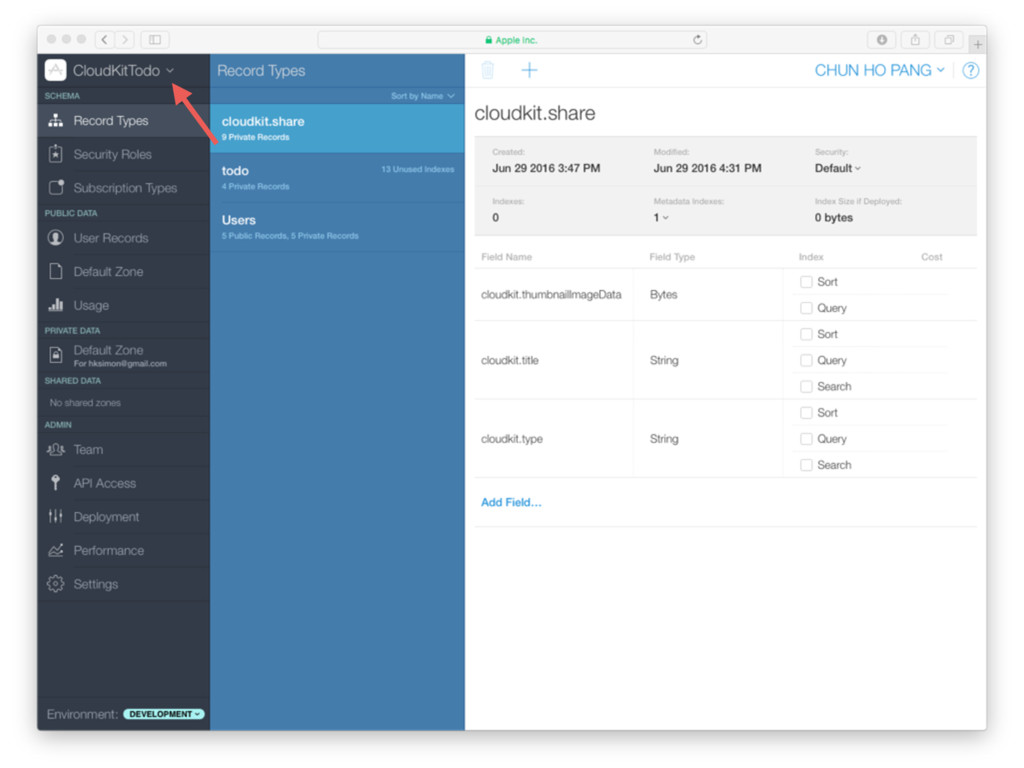Click the cloudkit.thumbnailImageData field name
This screenshot has width=1024, height=768.
[551, 295]
